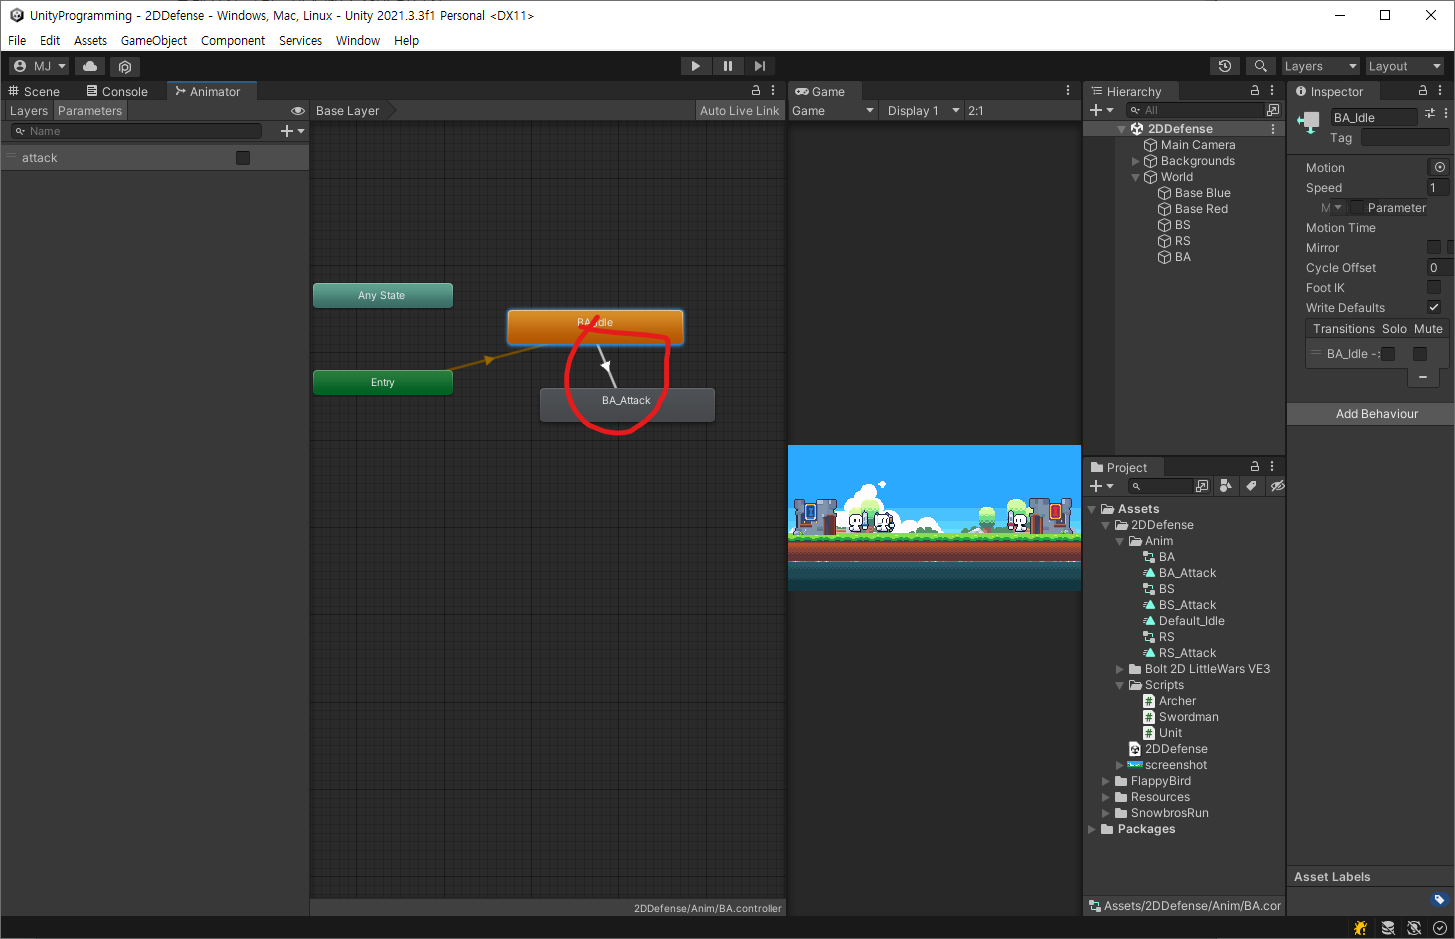This screenshot has height=939, width=1455.
Task: Toggle the Animator panel lock icon
Action: tap(756, 90)
